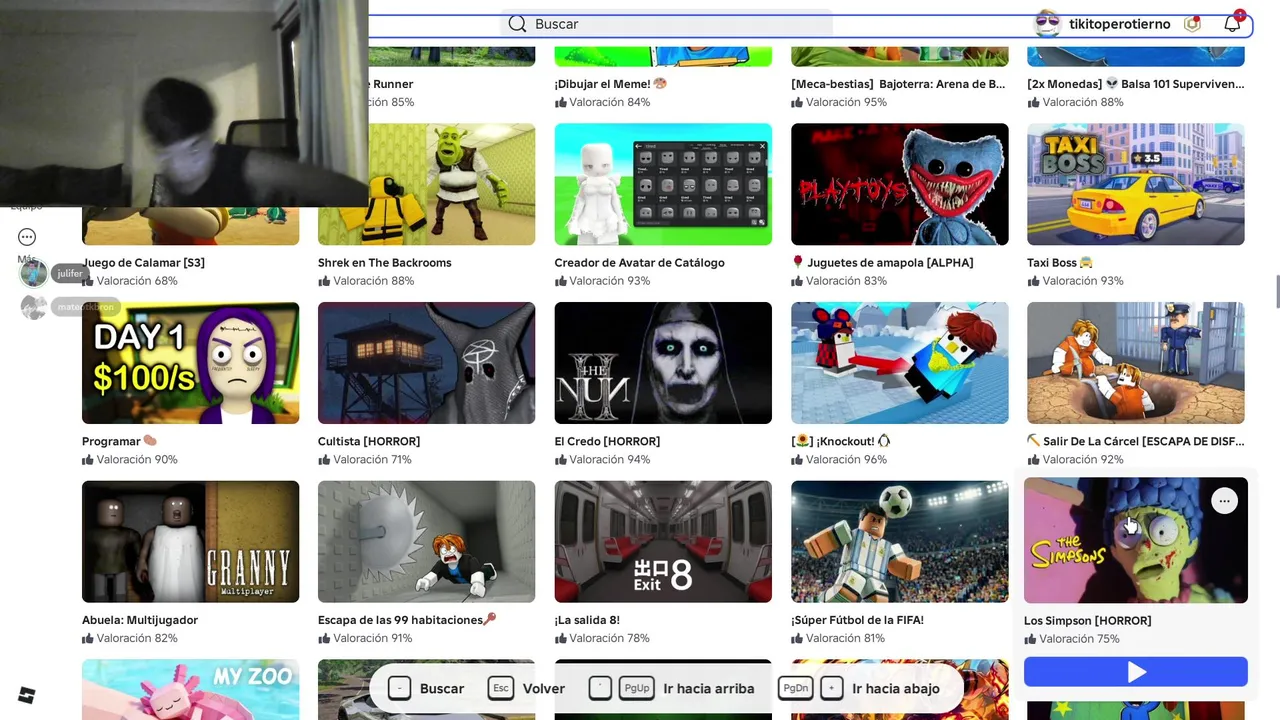Click the Los Simpson [HORROR] title

coord(1088,621)
